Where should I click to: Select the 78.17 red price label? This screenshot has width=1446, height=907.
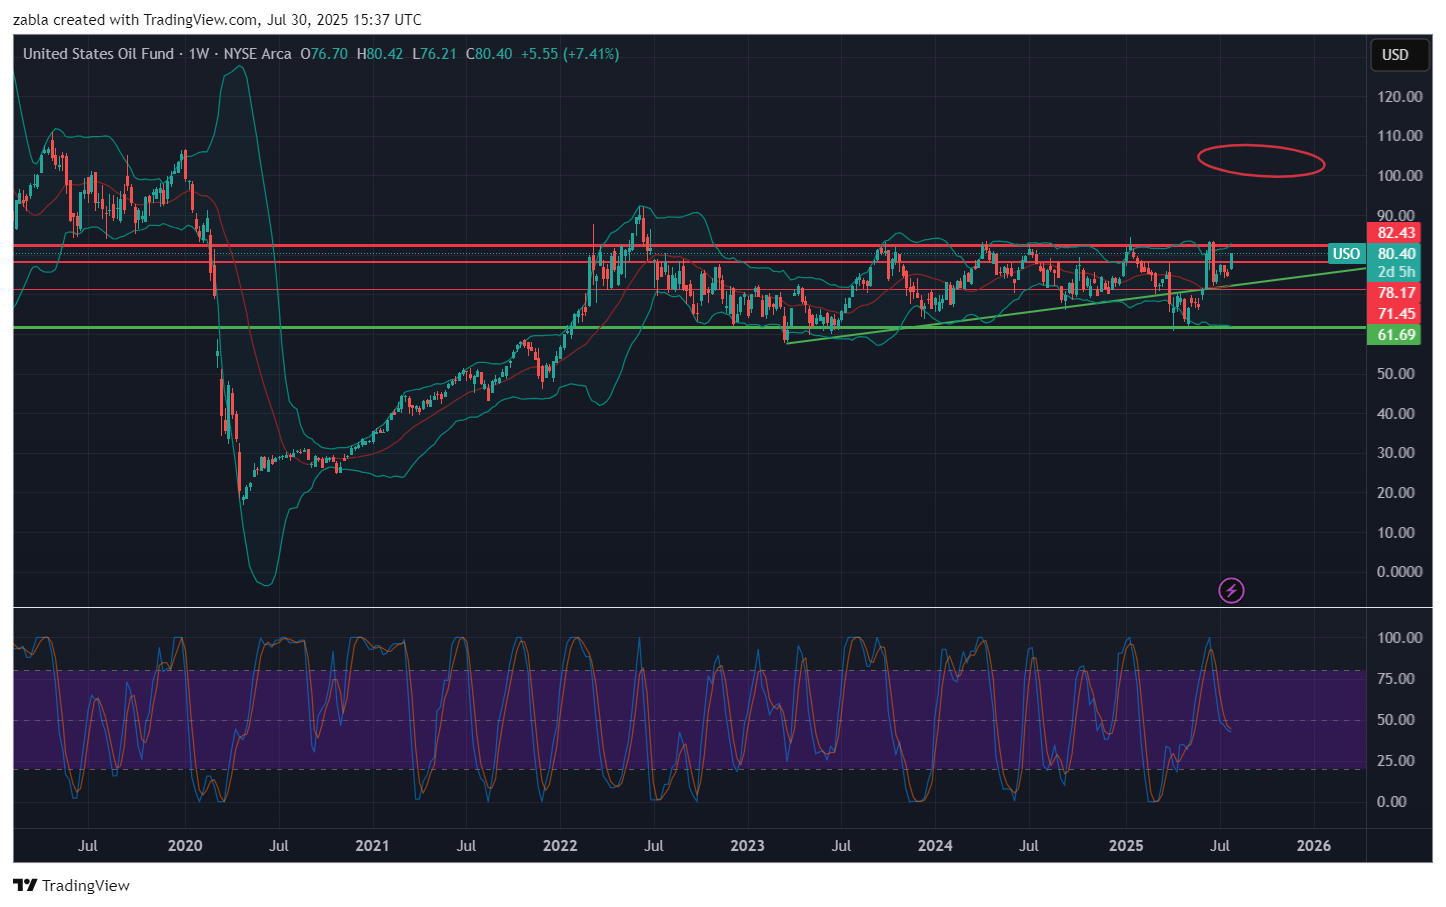[x=1396, y=293]
